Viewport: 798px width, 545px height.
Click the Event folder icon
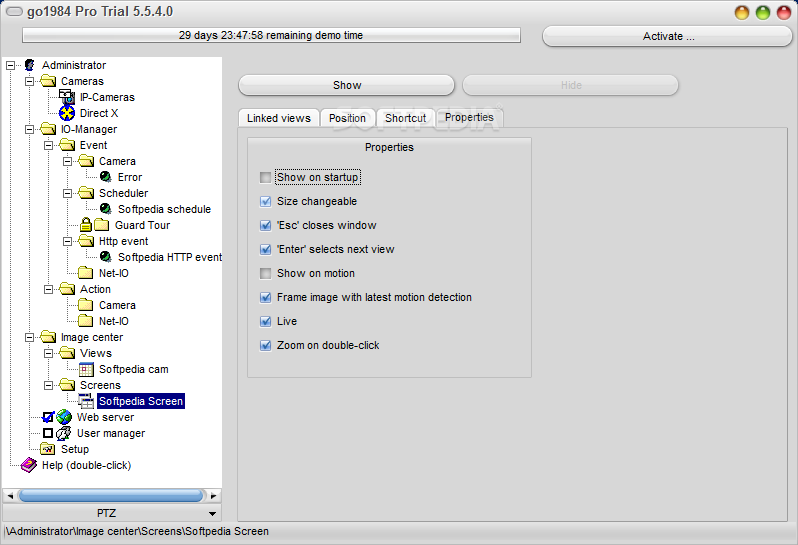(x=67, y=145)
